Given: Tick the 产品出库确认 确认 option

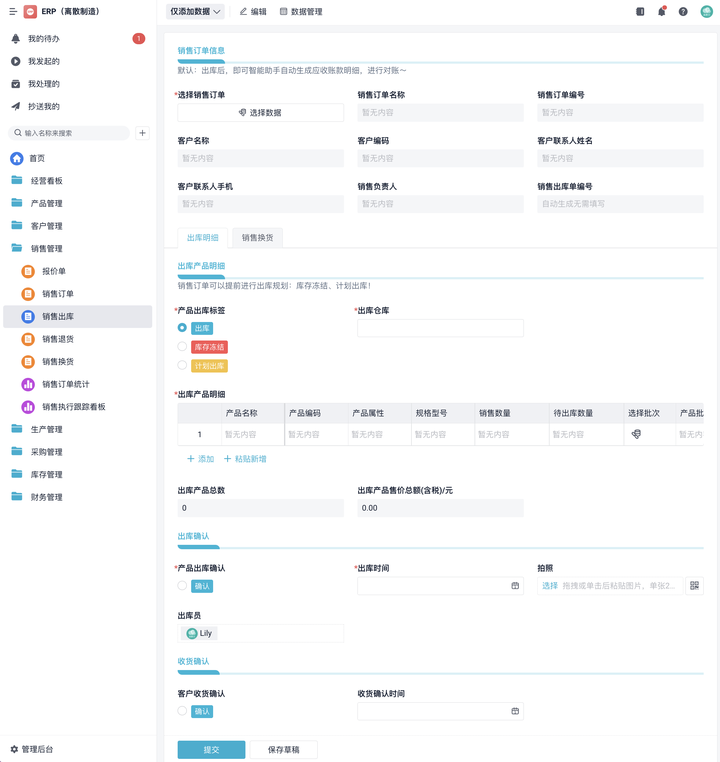Looking at the screenshot, I should point(182,586).
